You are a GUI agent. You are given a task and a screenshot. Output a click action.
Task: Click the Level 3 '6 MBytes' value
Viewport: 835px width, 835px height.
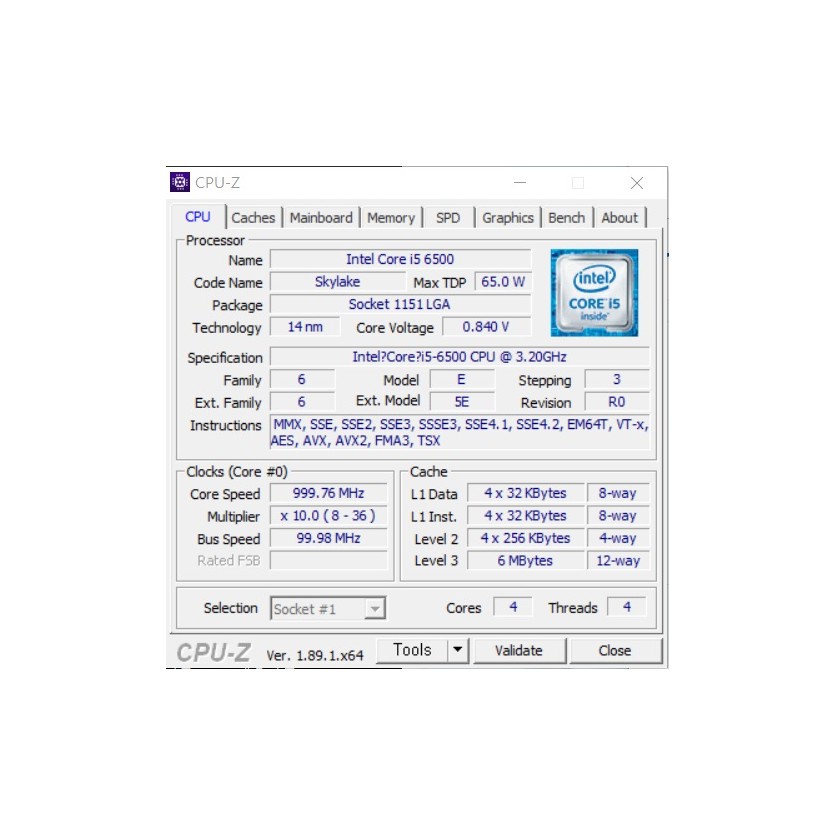pyautogui.click(x=526, y=561)
